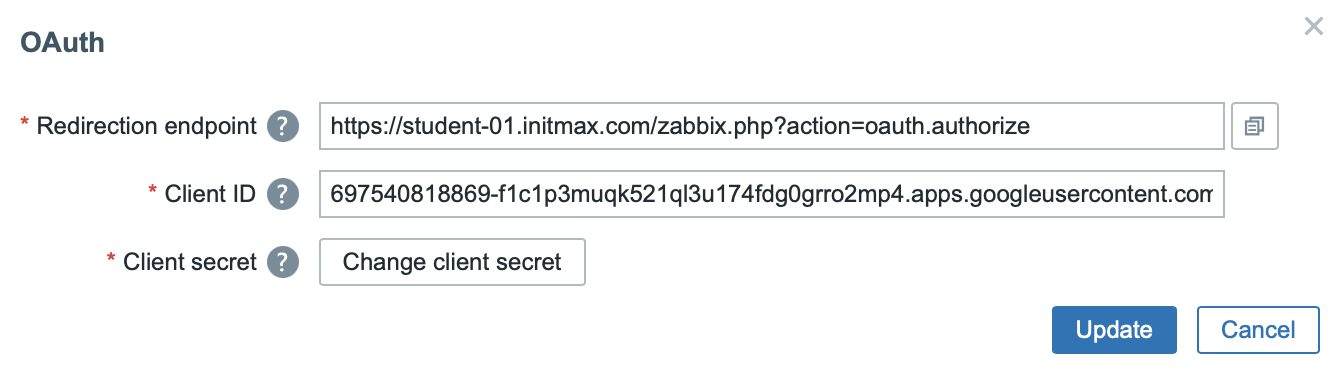
Task: Close the OAuth dialog with X
Action: [1314, 27]
